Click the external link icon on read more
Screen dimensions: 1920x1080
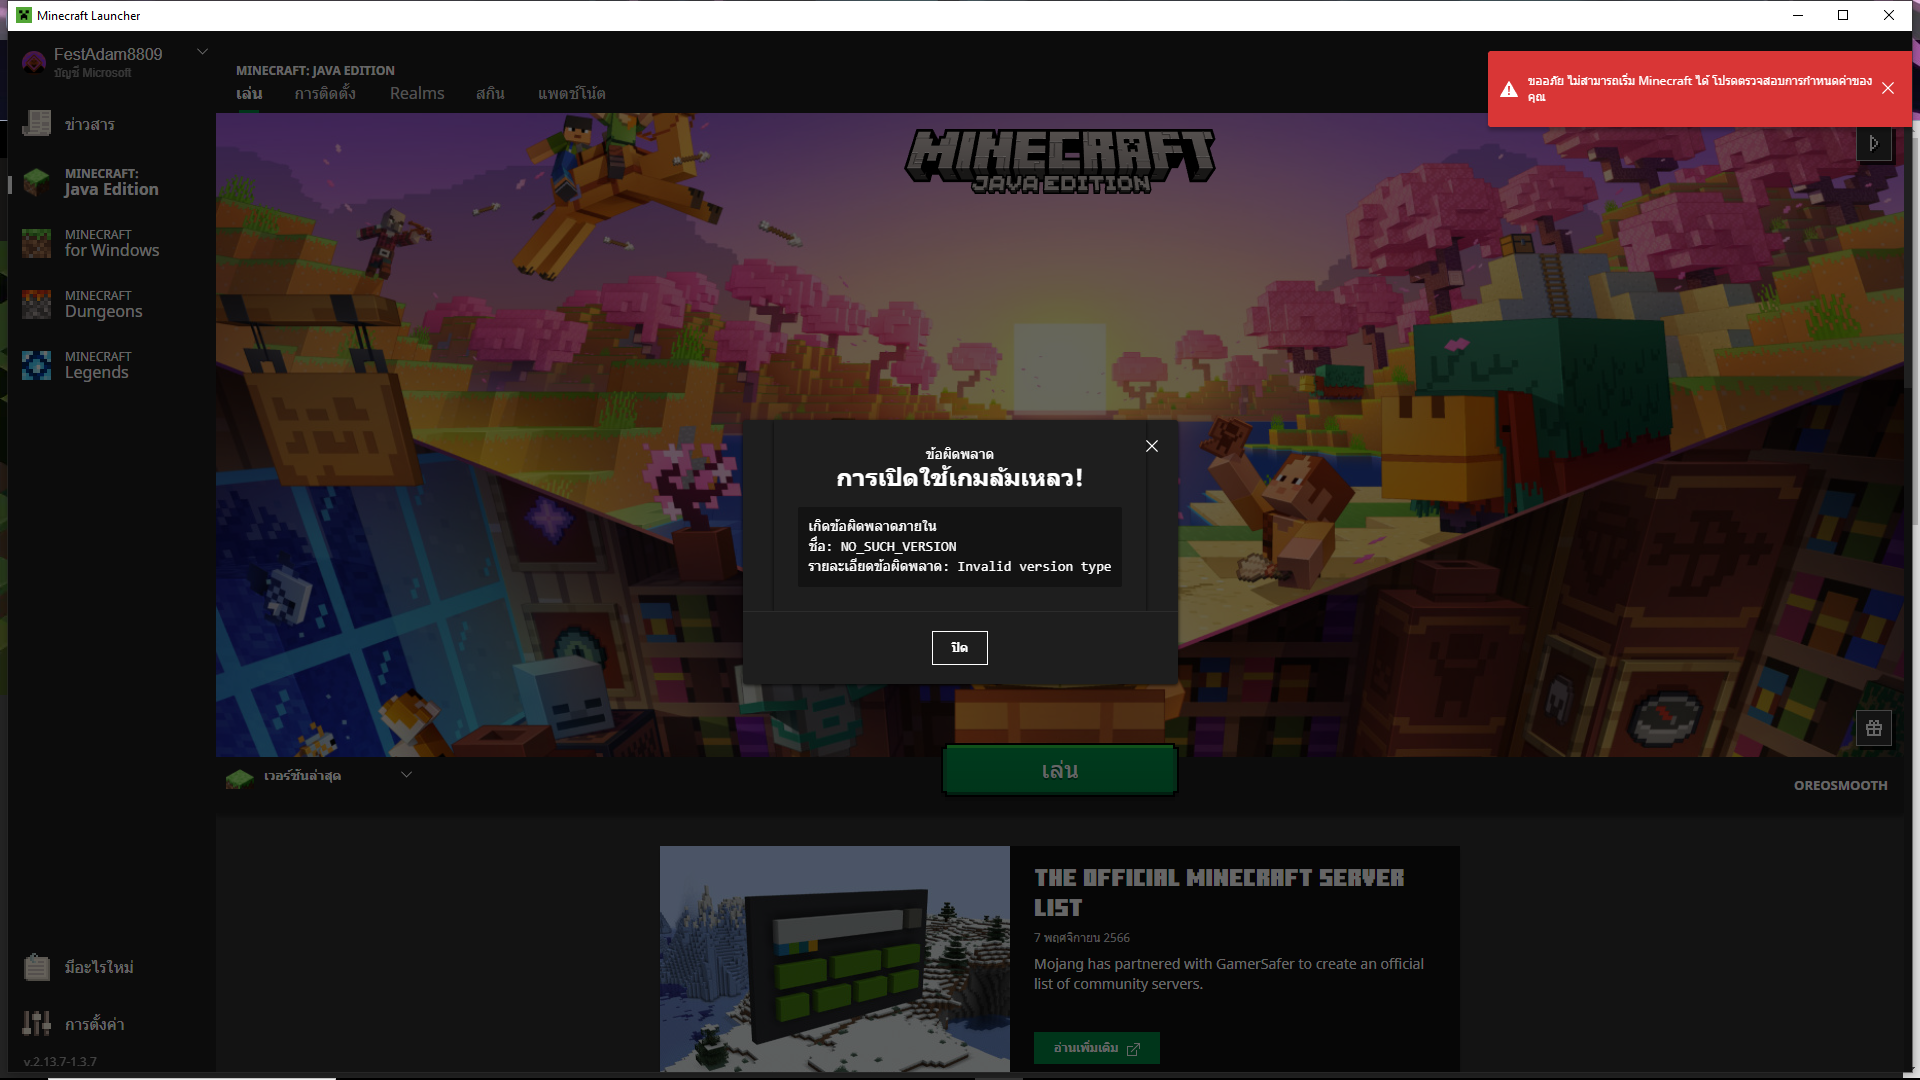1133,1049
